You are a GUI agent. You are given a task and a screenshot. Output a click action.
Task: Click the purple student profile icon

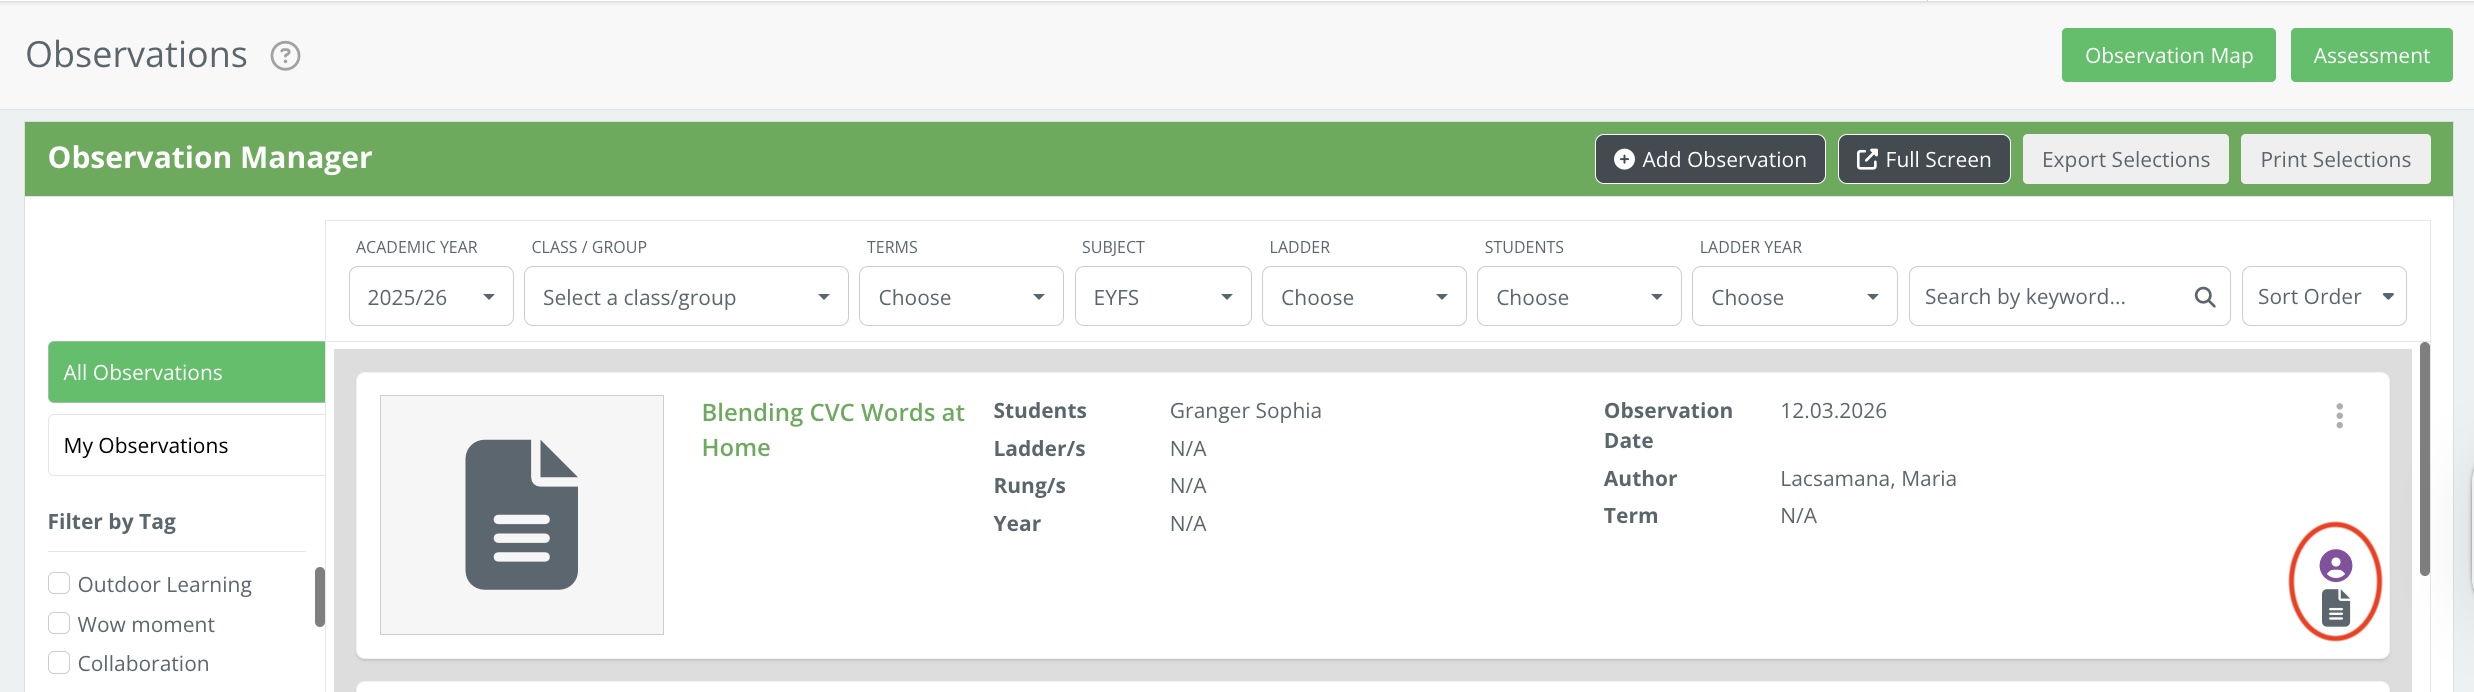coord(2335,566)
